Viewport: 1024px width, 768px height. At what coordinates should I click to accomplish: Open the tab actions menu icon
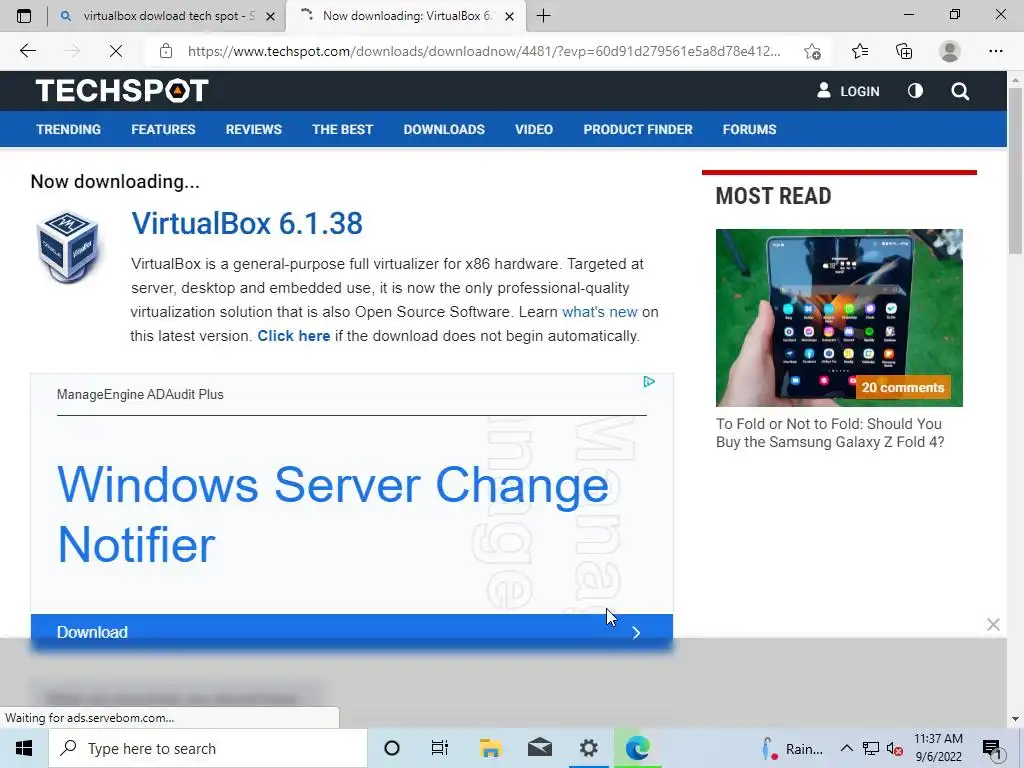[24, 16]
